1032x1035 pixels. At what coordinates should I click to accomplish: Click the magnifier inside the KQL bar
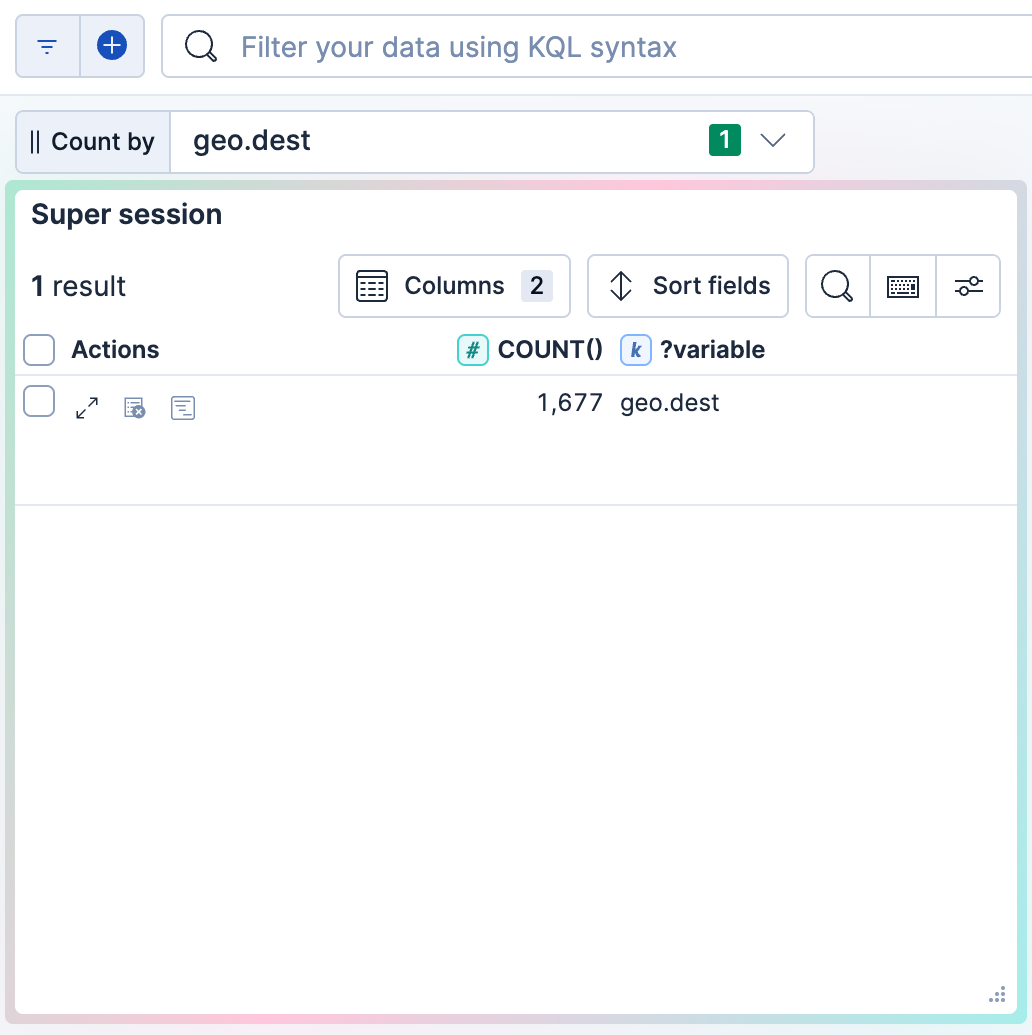pyautogui.click(x=200, y=46)
